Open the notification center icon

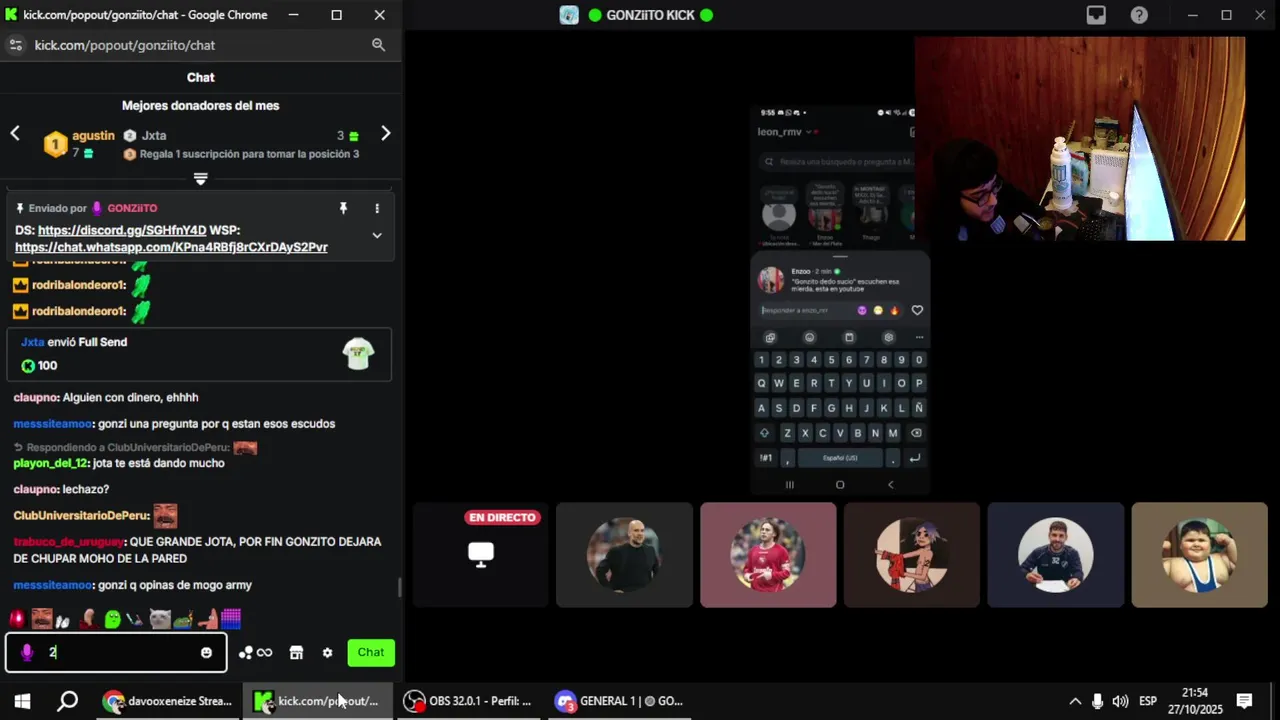point(1244,701)
